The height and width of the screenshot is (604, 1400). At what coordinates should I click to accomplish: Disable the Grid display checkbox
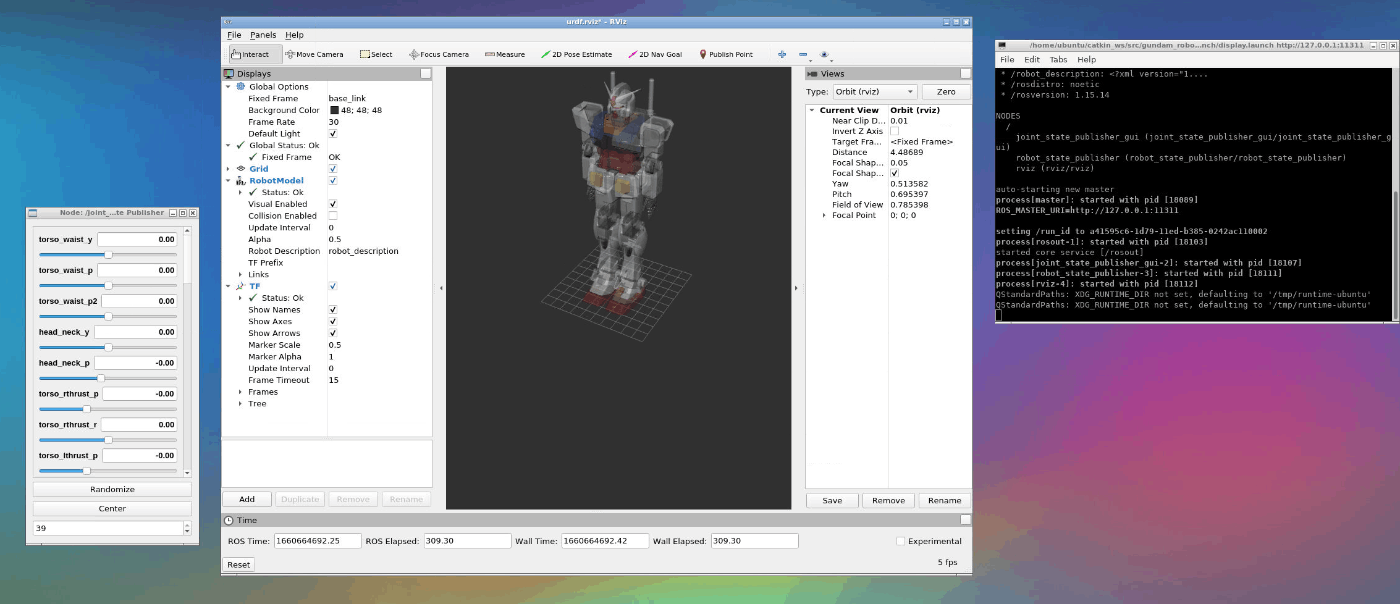[333, 169]
